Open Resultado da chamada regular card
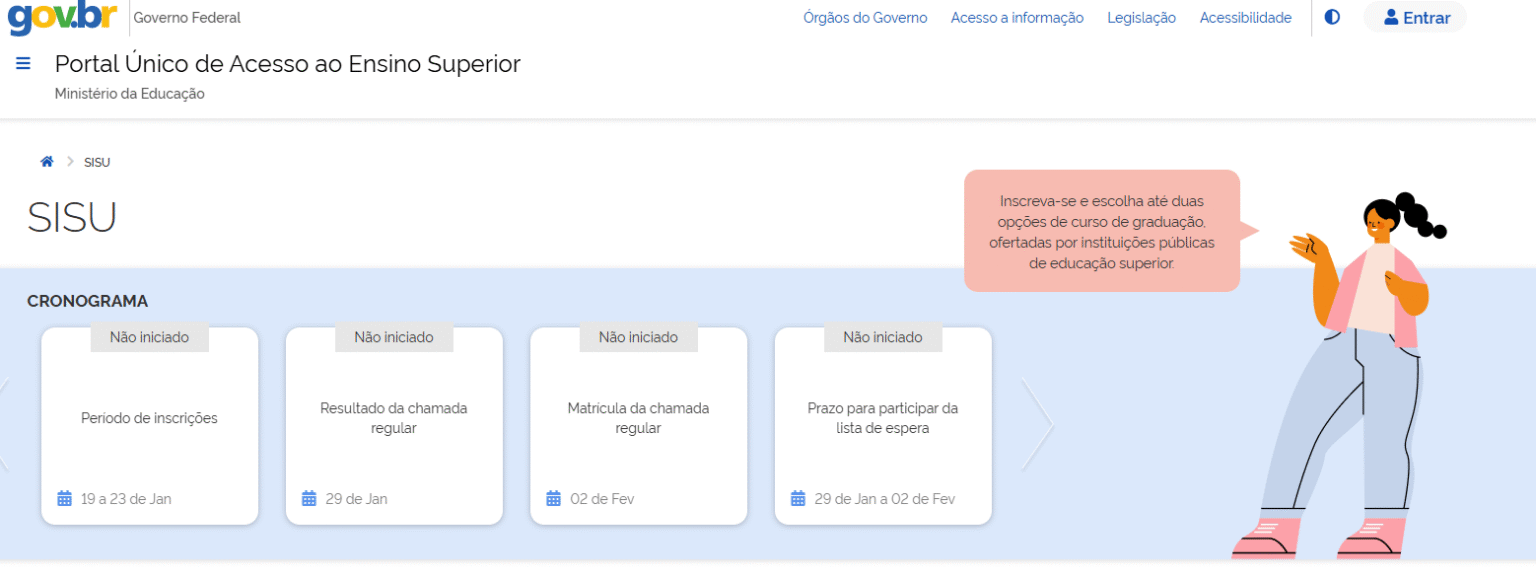Image resolution: width=1536 pixels, height=578 pixels. coord(394,425)
